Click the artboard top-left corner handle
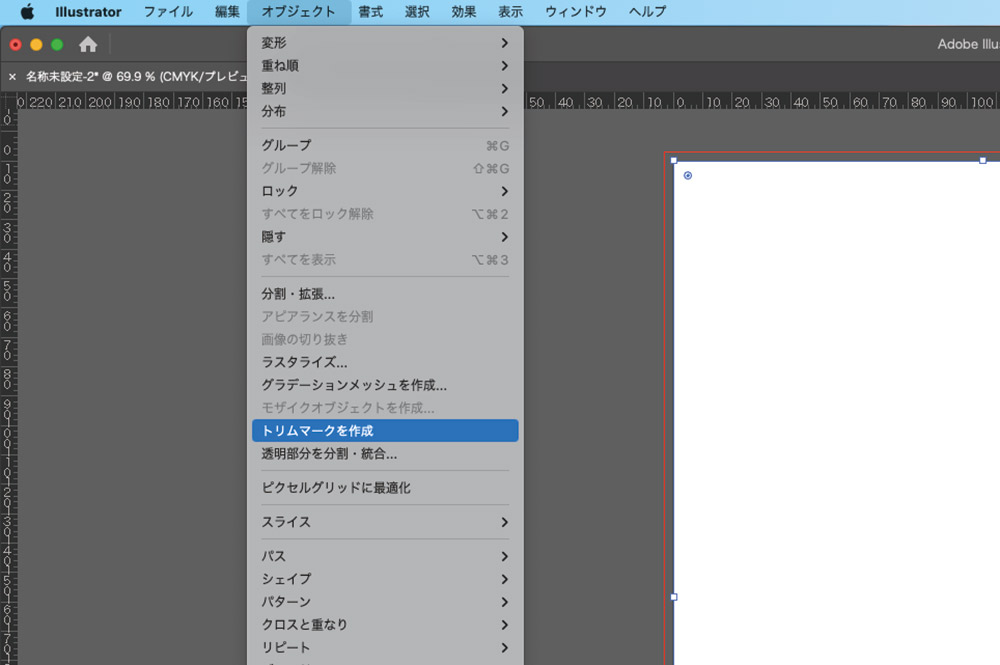 tap(674, 160)
